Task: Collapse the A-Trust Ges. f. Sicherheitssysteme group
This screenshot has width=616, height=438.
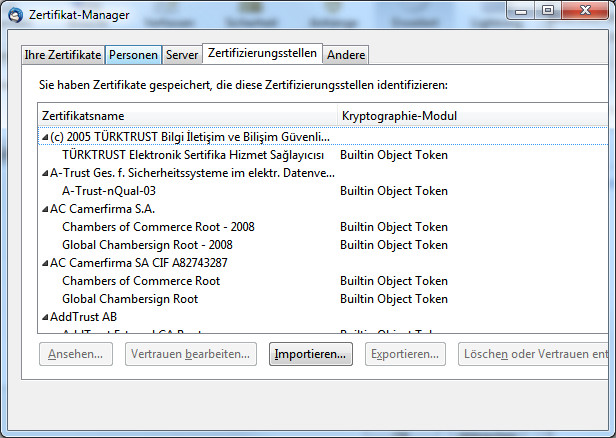Action: click(45, 173)
